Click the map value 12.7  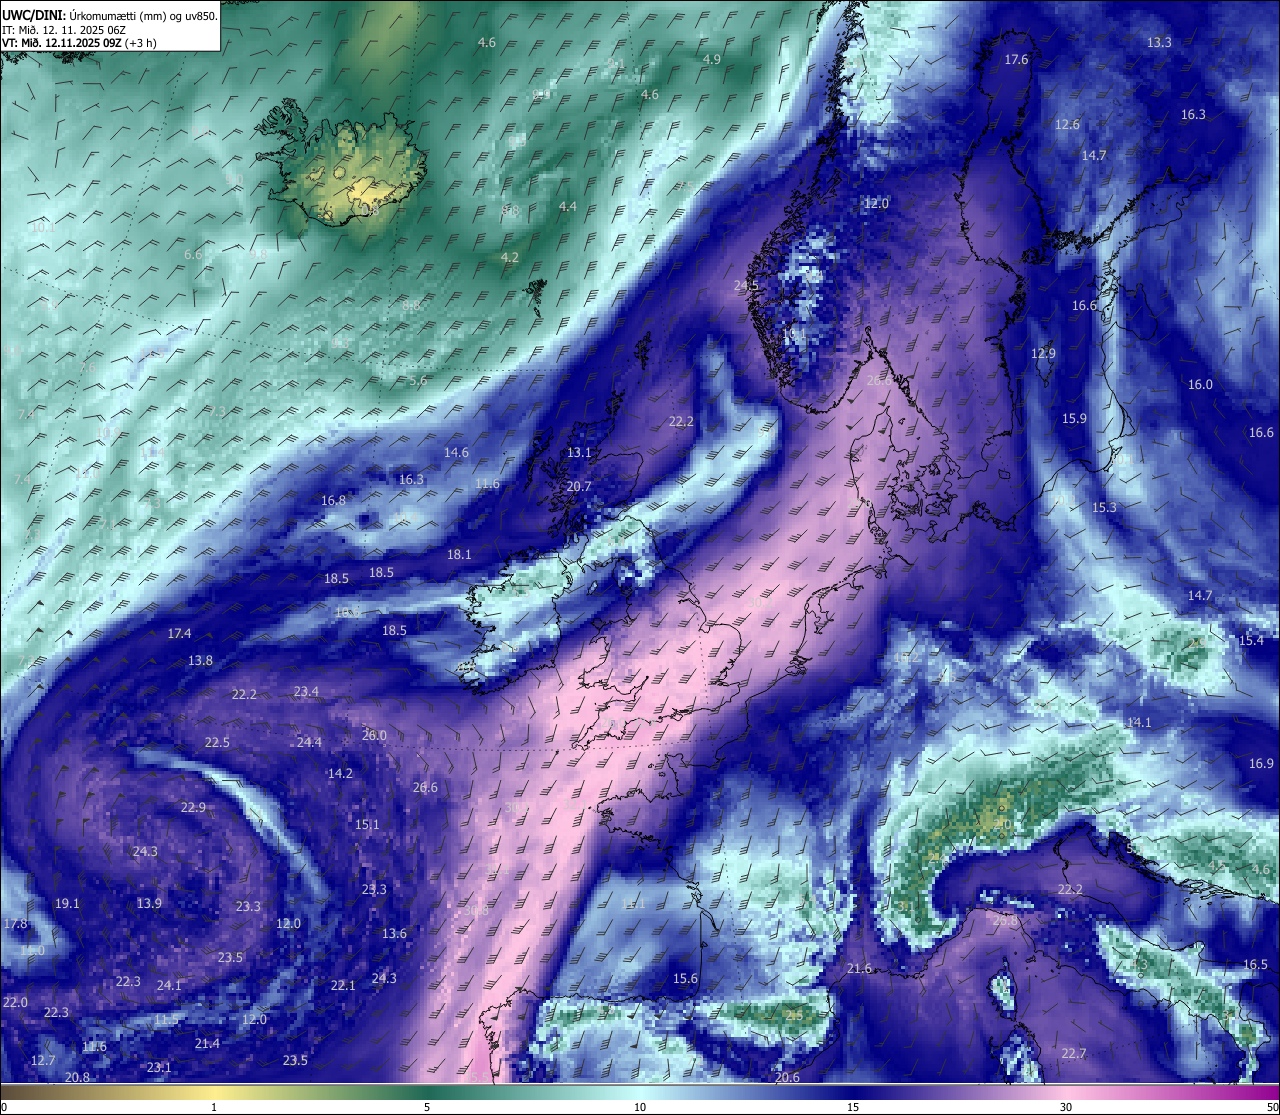(43, 1060)
